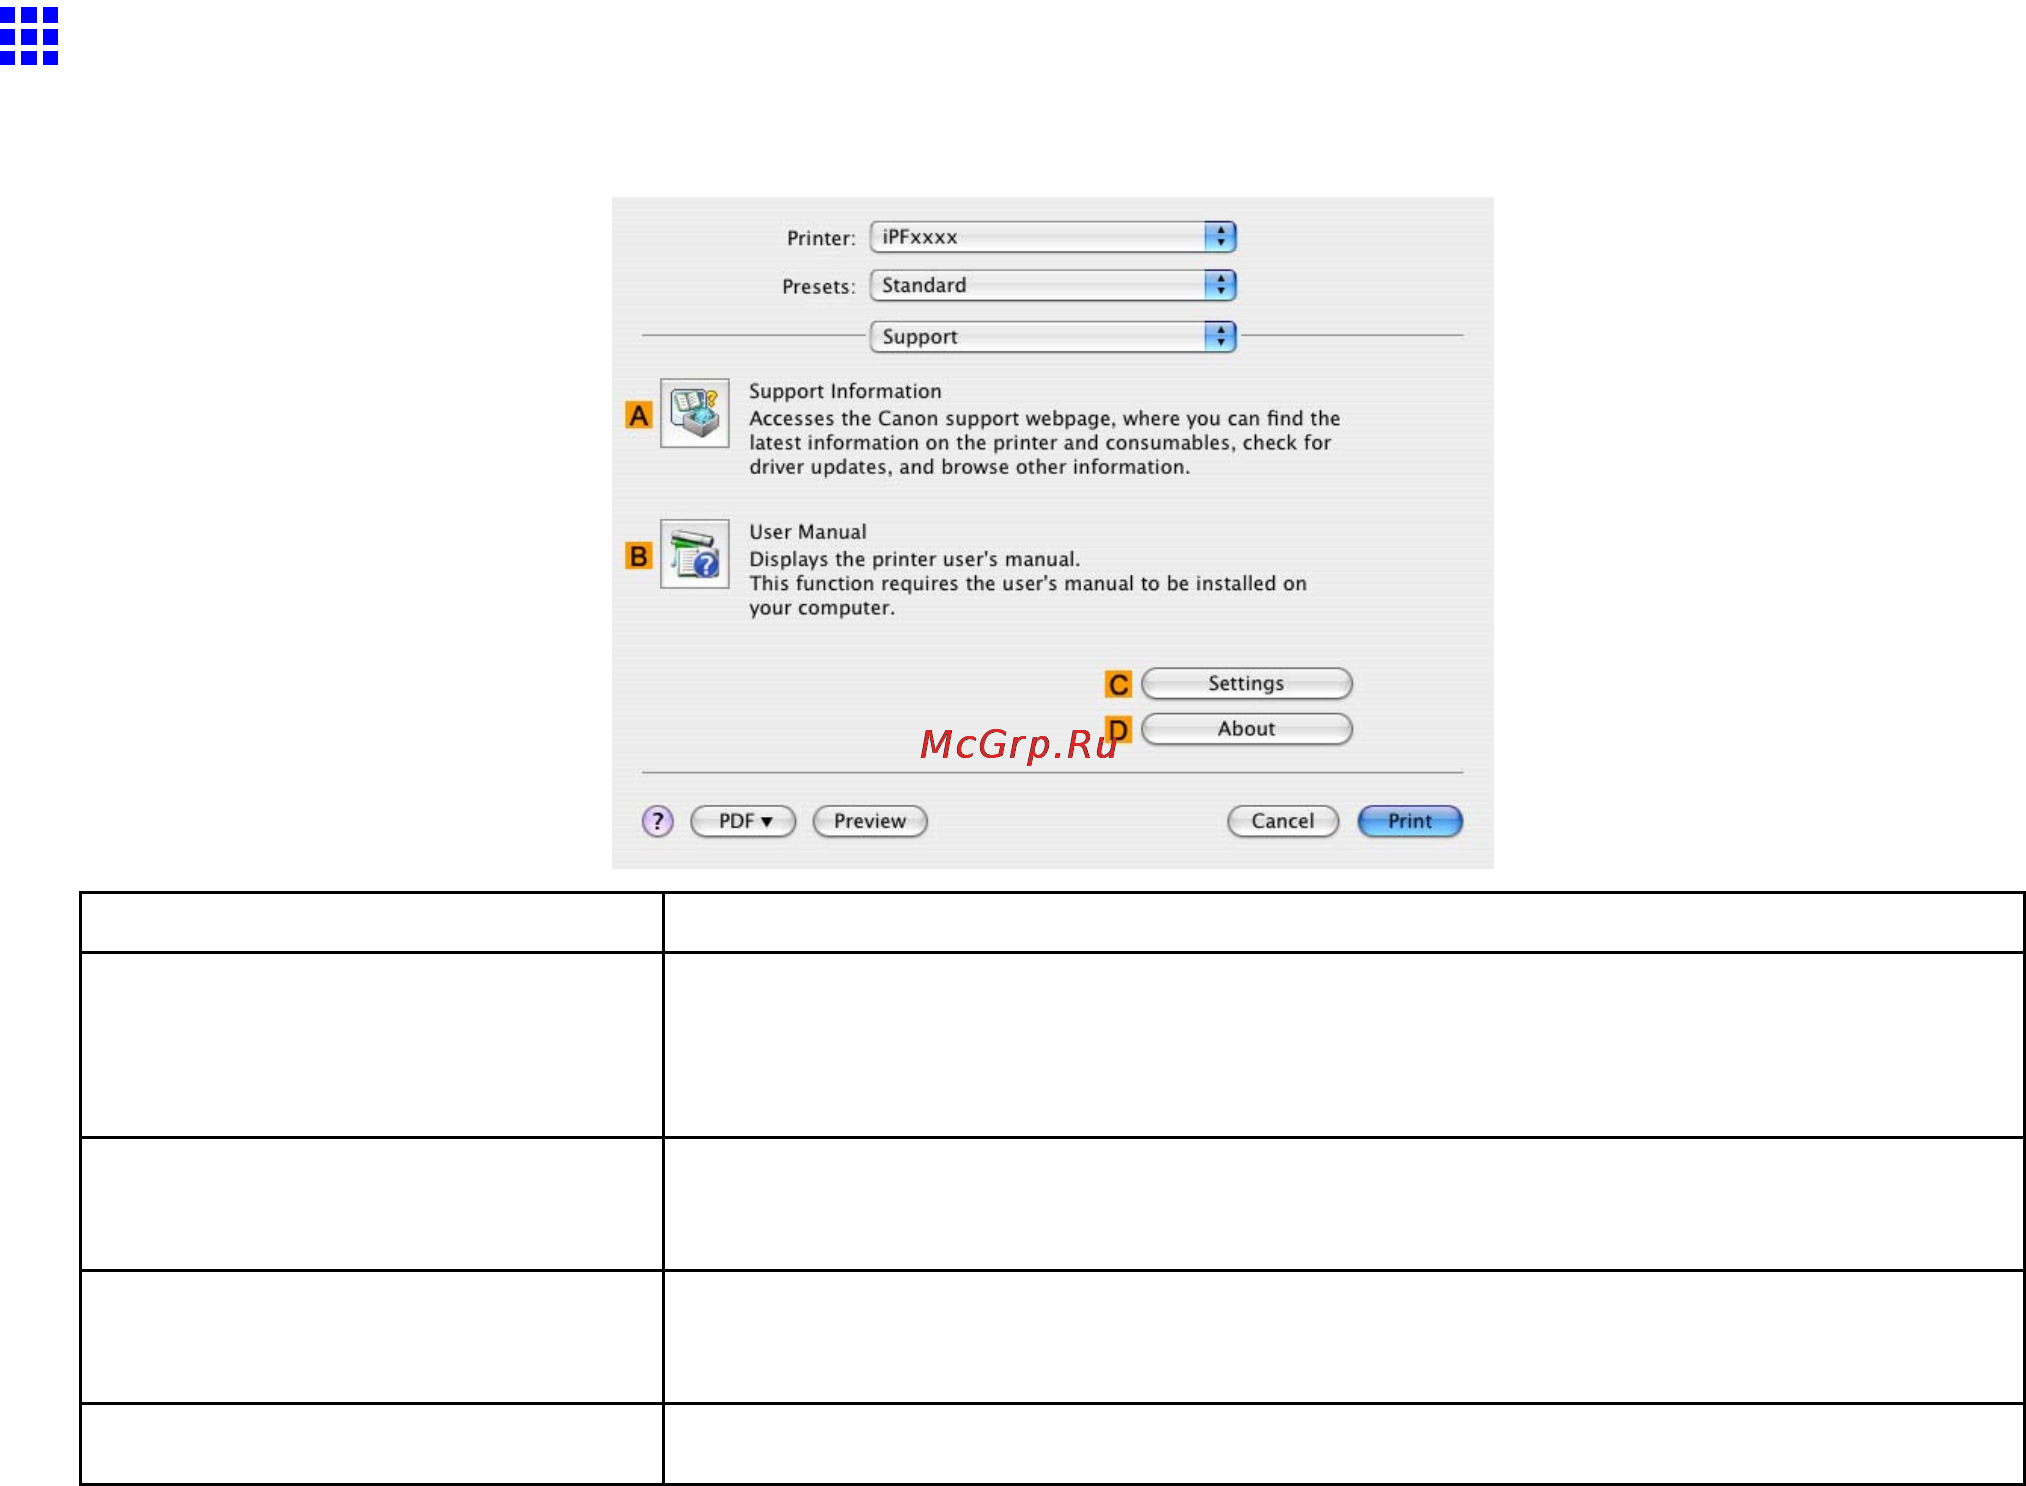Image resolution: width=2026 pixels, height=1486 pixels.
Task: Click the 'Presets:' label
Action: [x=819, y=286]
